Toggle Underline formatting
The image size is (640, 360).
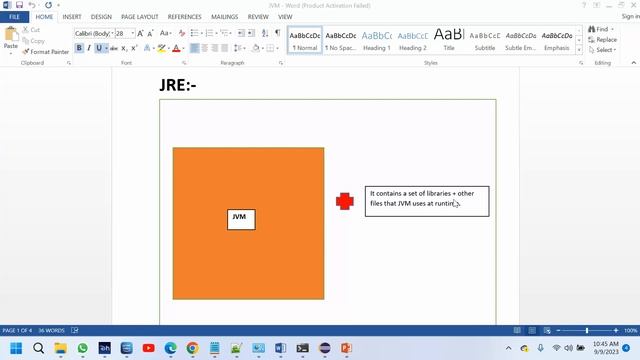[98, 48]
